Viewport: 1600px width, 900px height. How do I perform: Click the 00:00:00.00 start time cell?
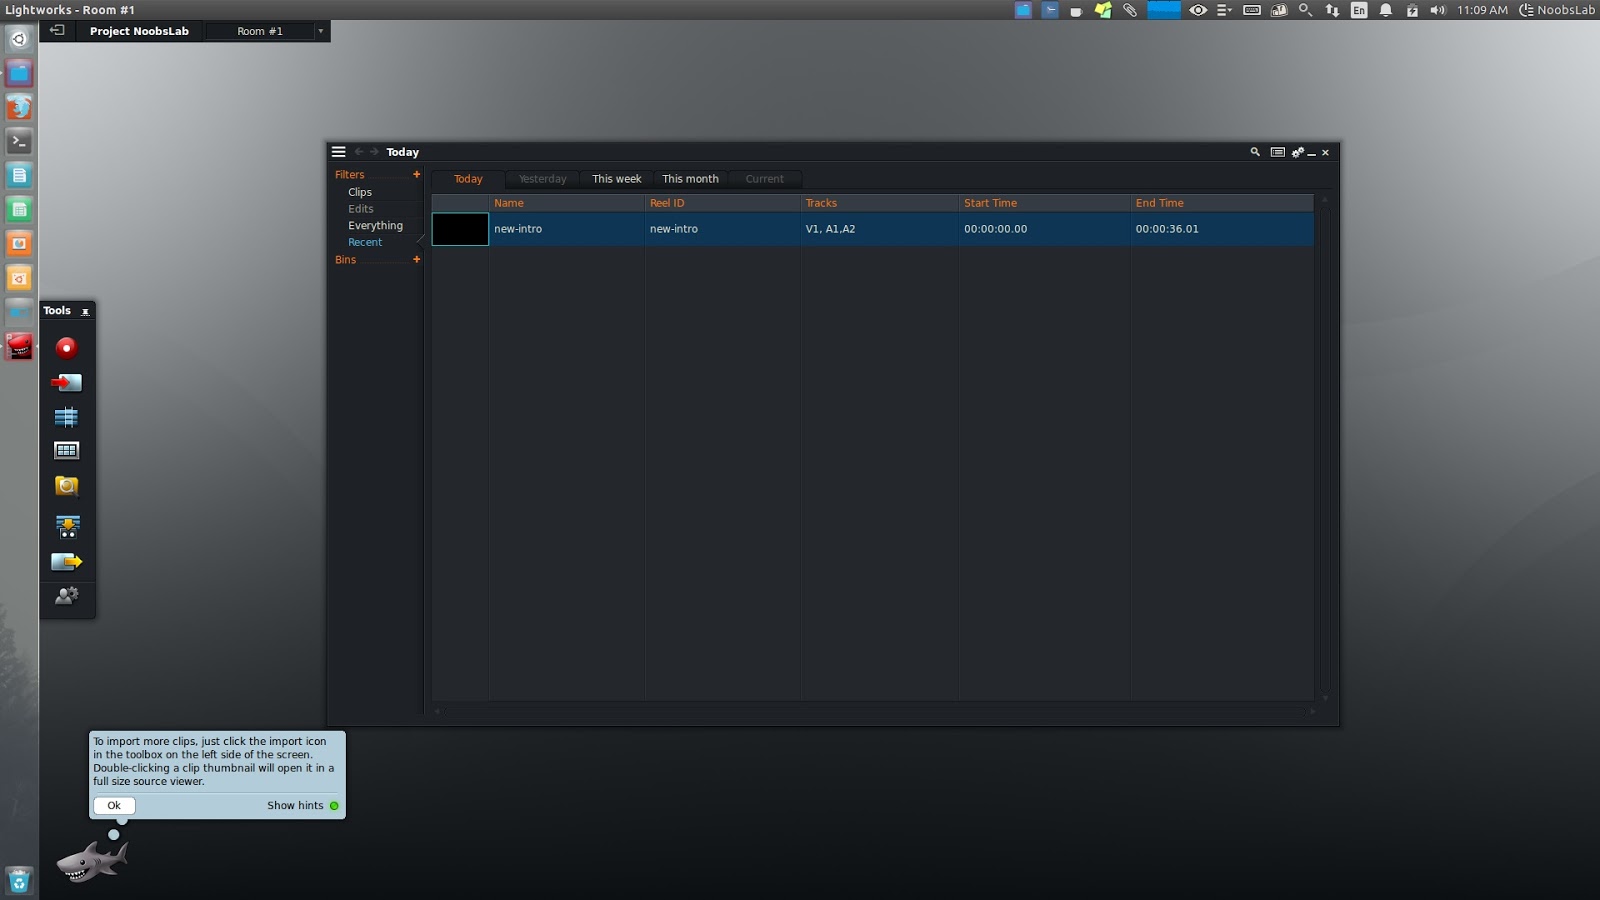(1045, 229)
